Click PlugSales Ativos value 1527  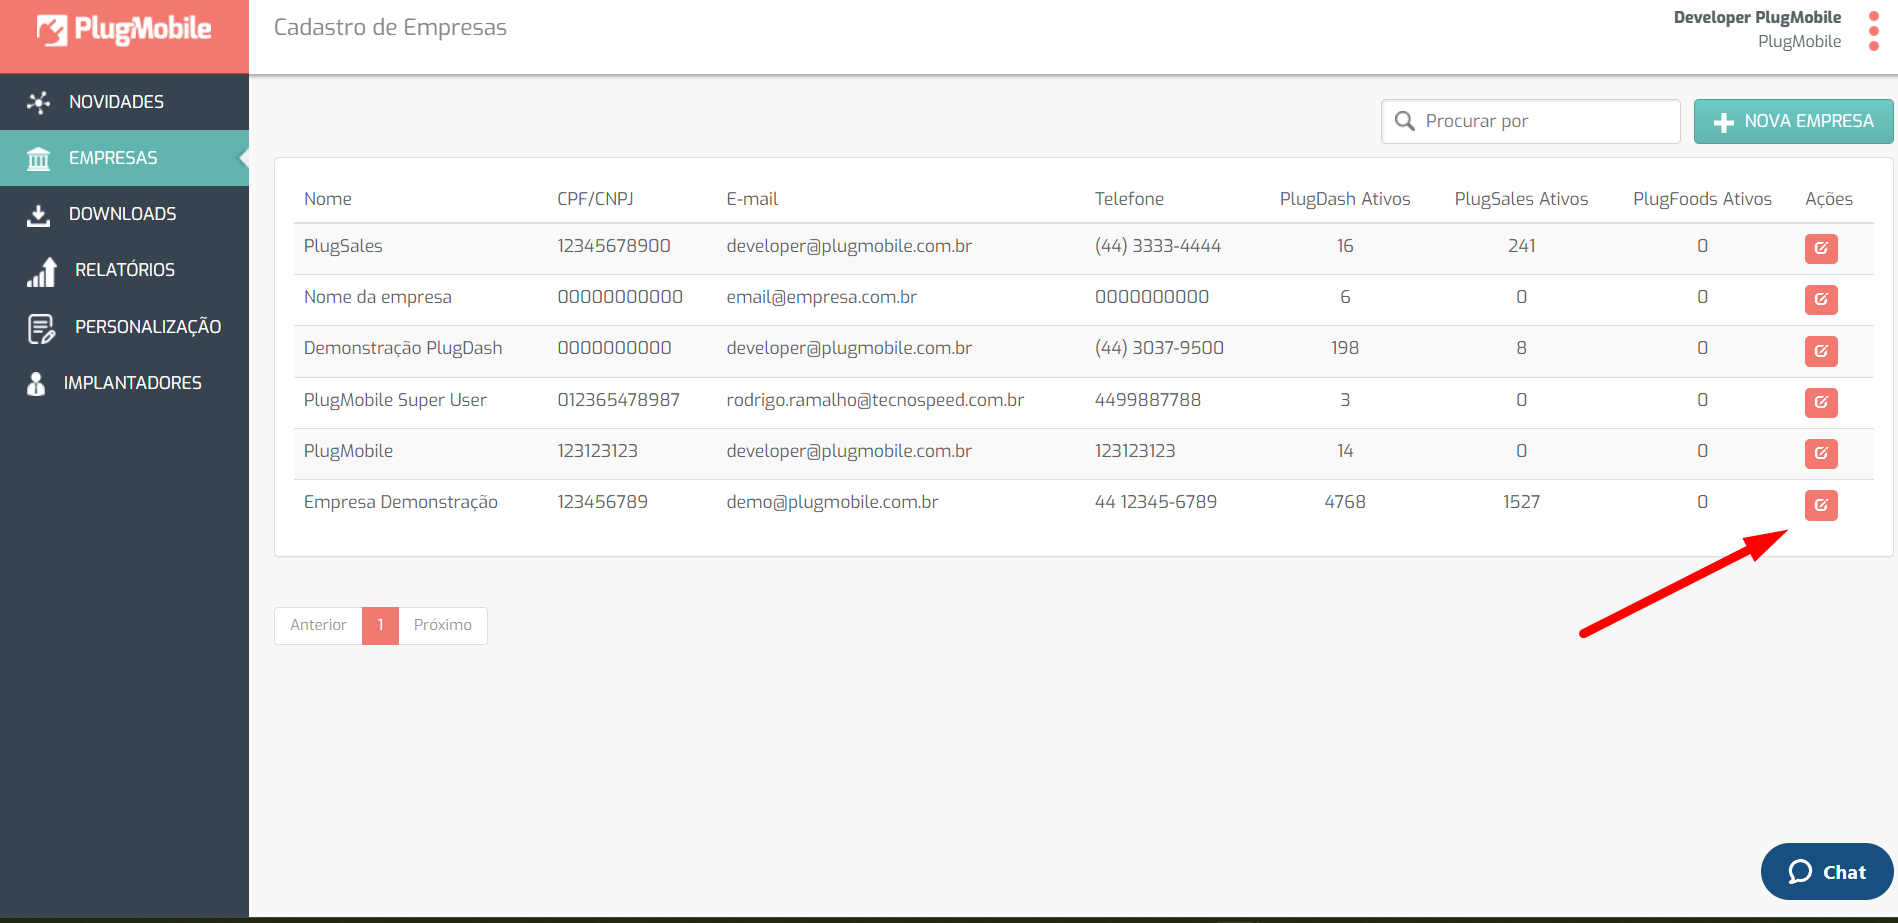point(1521,502)
